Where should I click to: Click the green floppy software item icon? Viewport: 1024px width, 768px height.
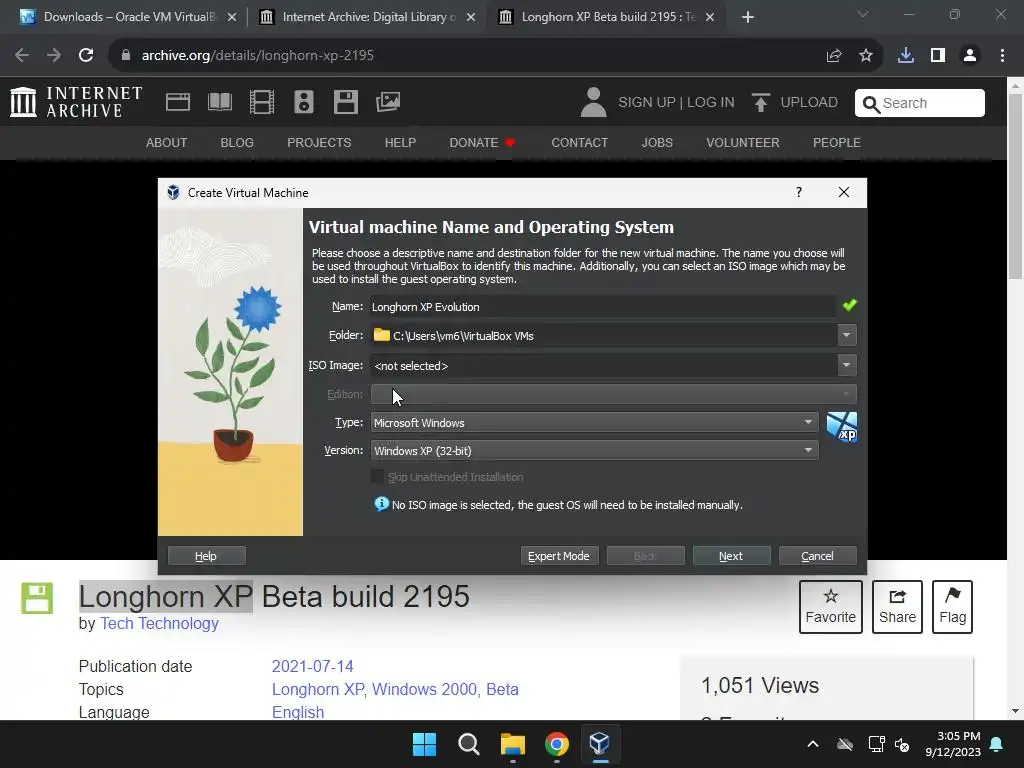pyautogui.click(x=37, y=598)
